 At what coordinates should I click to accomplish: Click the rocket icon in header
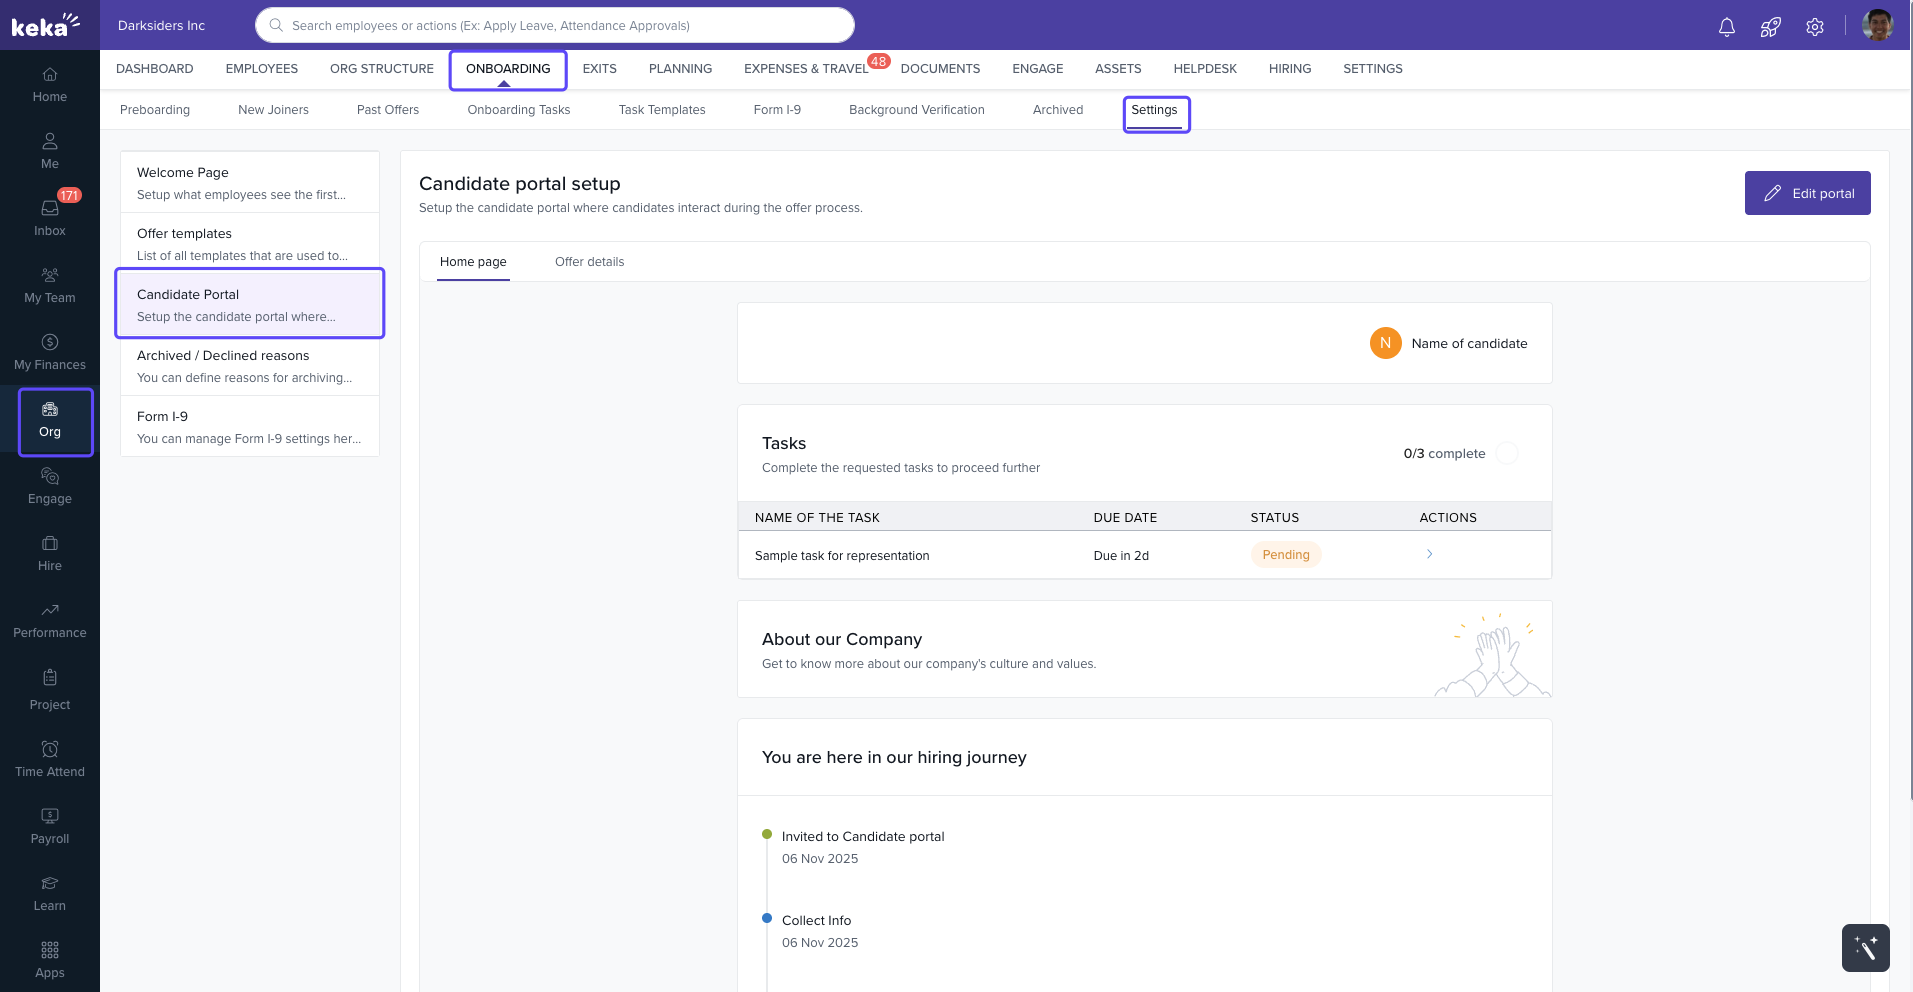click(x=1770, y=27)
